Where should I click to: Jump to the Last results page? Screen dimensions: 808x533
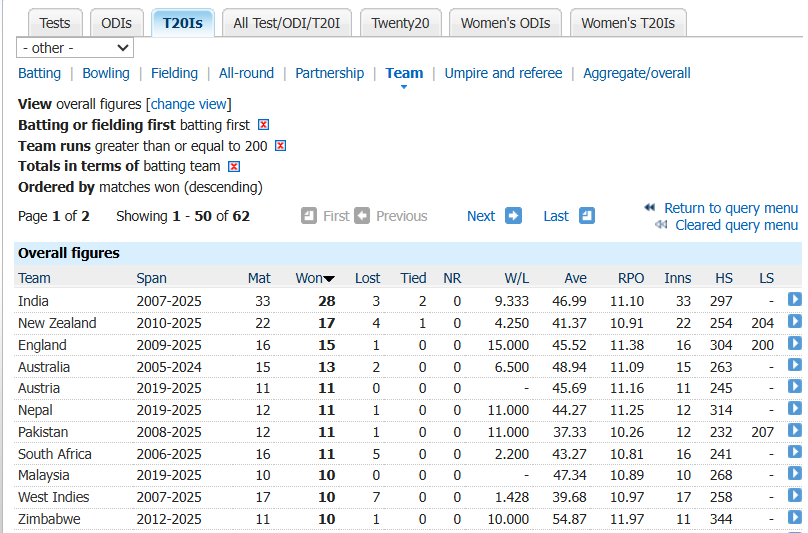pyautogui.click(x=556, y=216)
